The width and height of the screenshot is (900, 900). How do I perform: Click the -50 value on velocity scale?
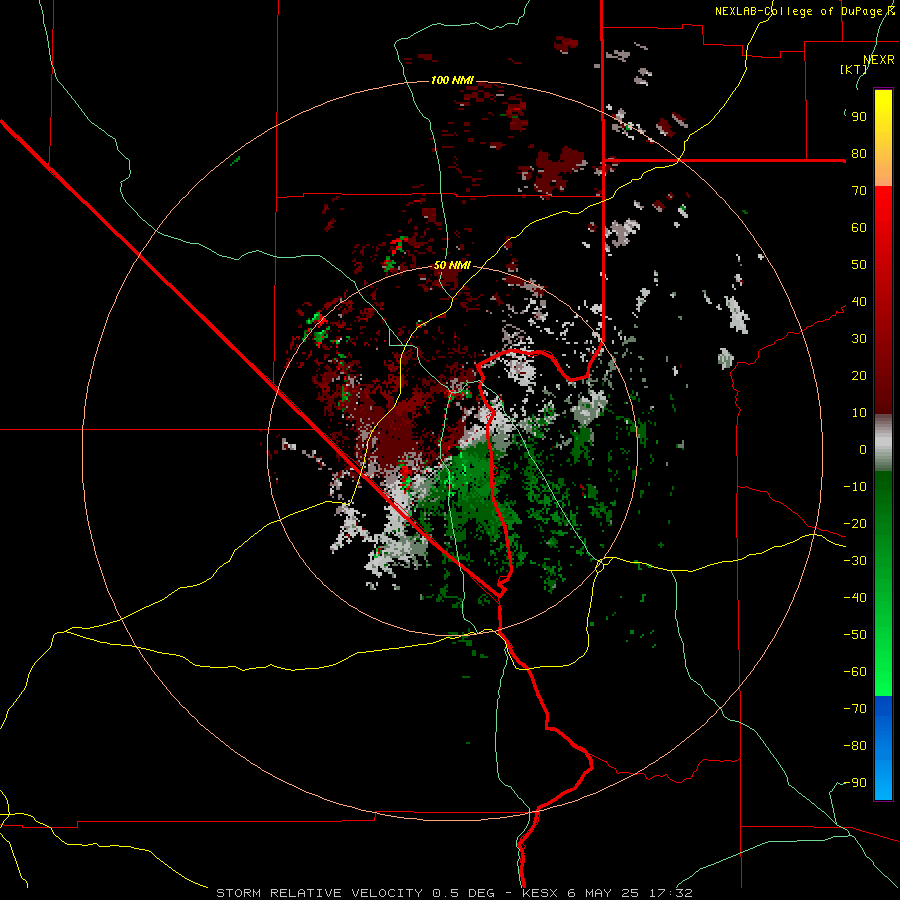coord(855,635)
